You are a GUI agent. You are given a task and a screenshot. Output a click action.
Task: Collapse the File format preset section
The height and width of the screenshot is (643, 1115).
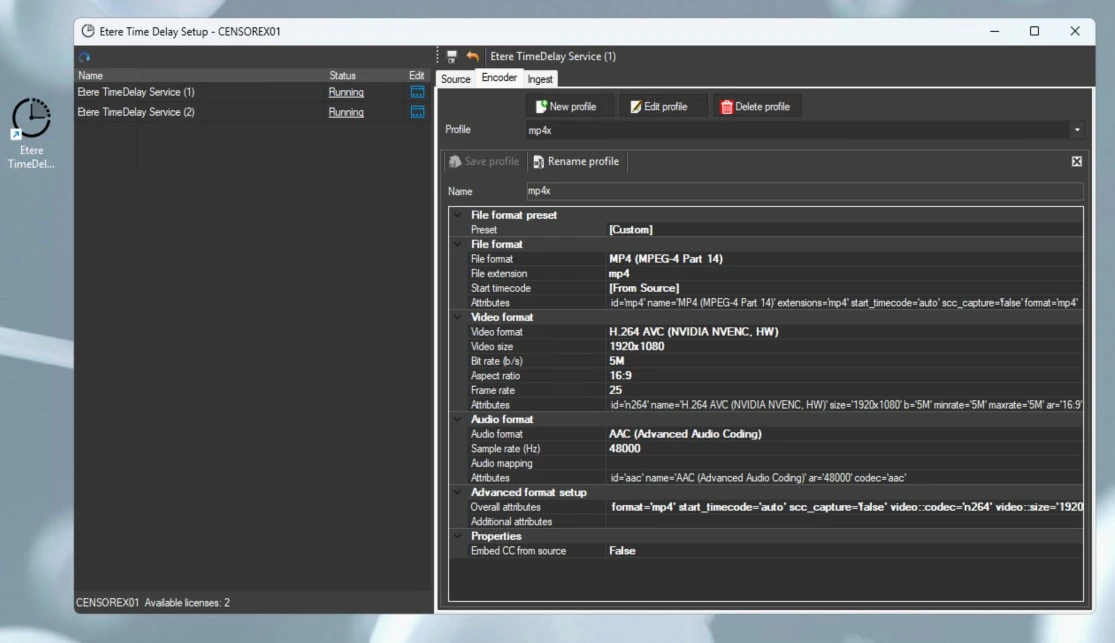coord(458,215)
